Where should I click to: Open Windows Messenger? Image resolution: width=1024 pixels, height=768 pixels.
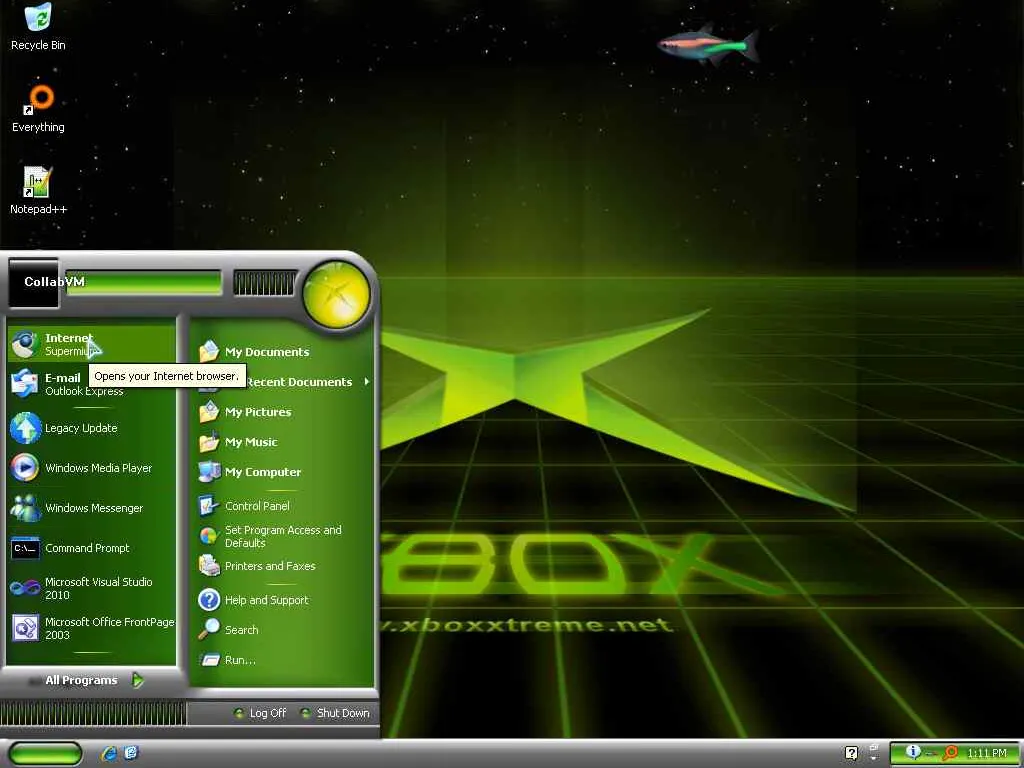(x=91, y=507)
